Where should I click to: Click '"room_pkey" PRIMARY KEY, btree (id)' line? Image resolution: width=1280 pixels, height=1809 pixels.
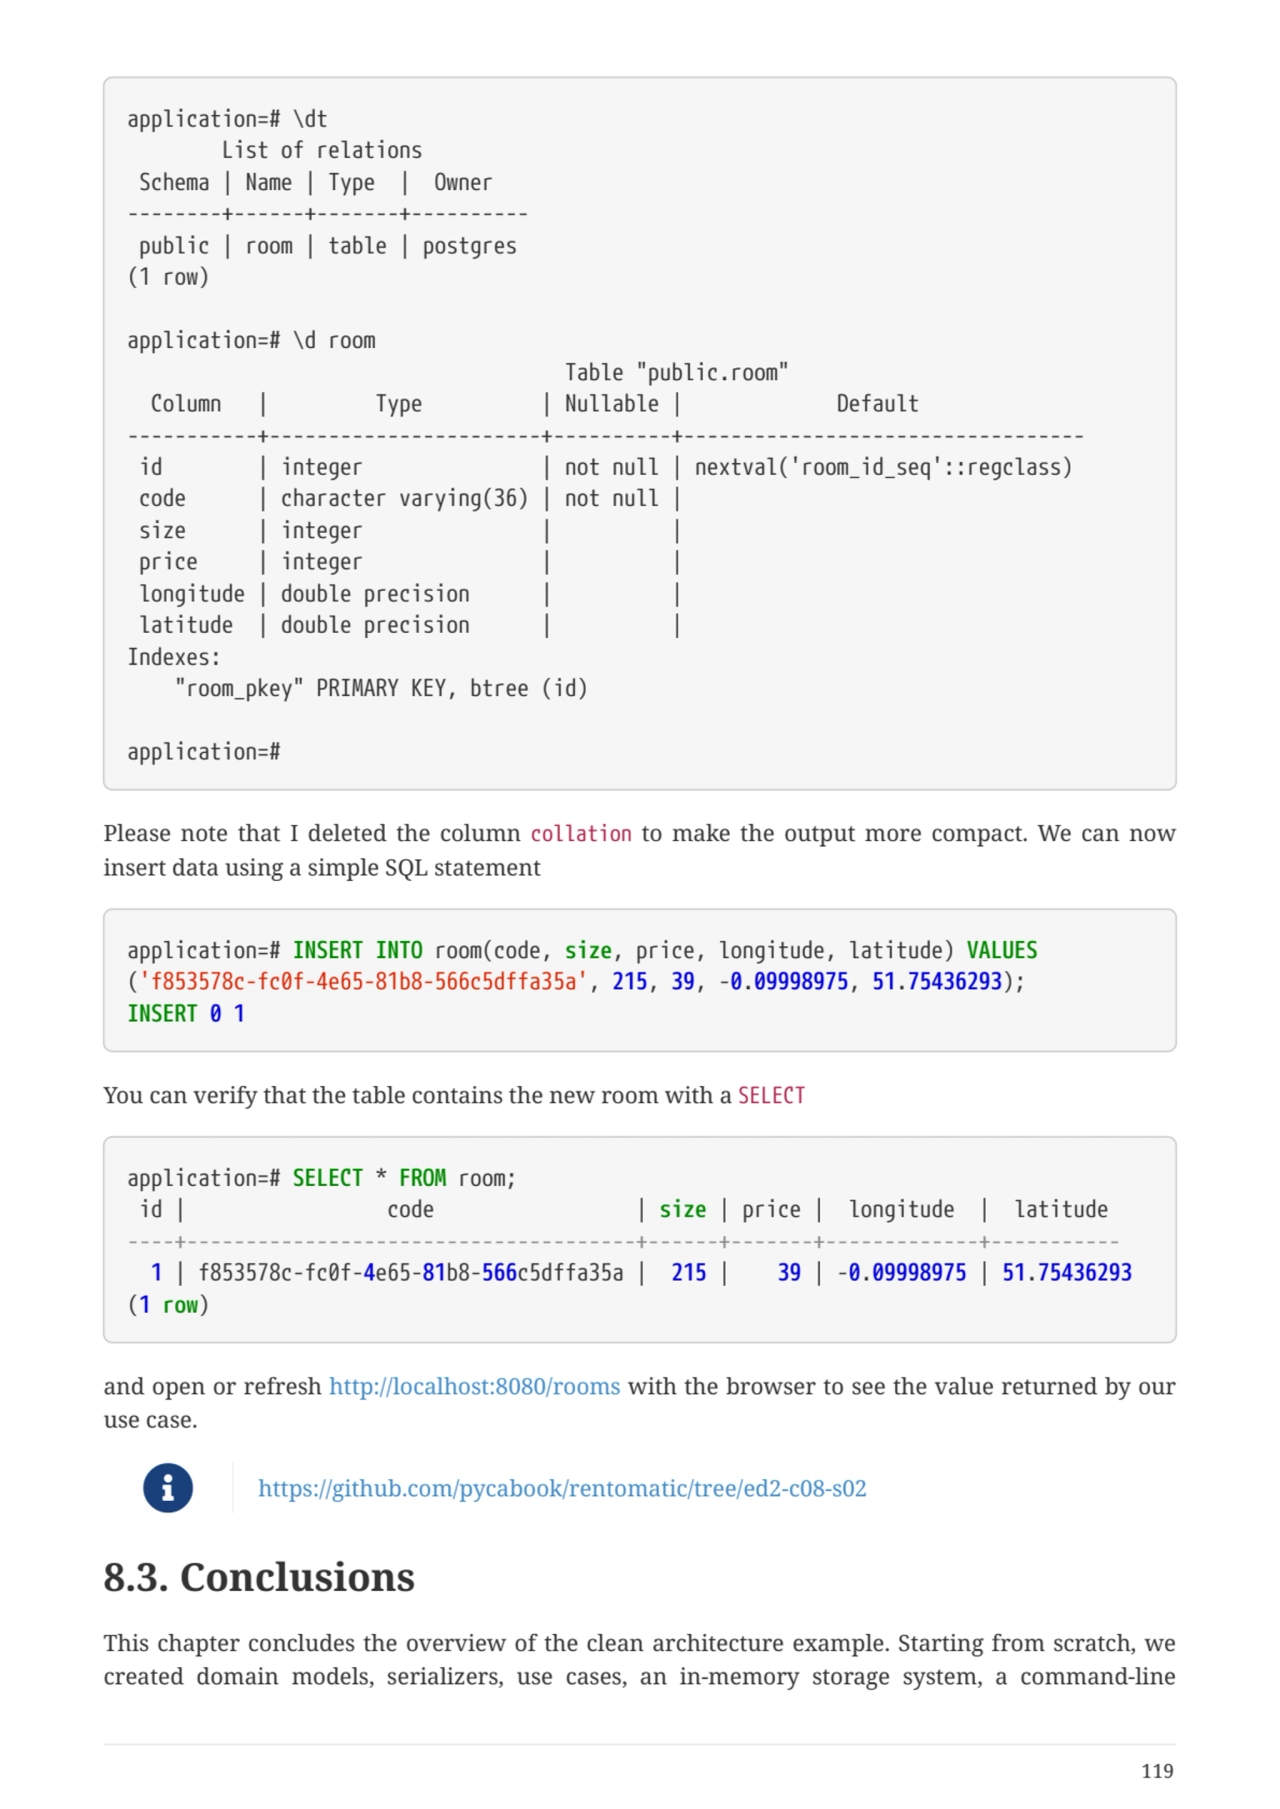381,689
